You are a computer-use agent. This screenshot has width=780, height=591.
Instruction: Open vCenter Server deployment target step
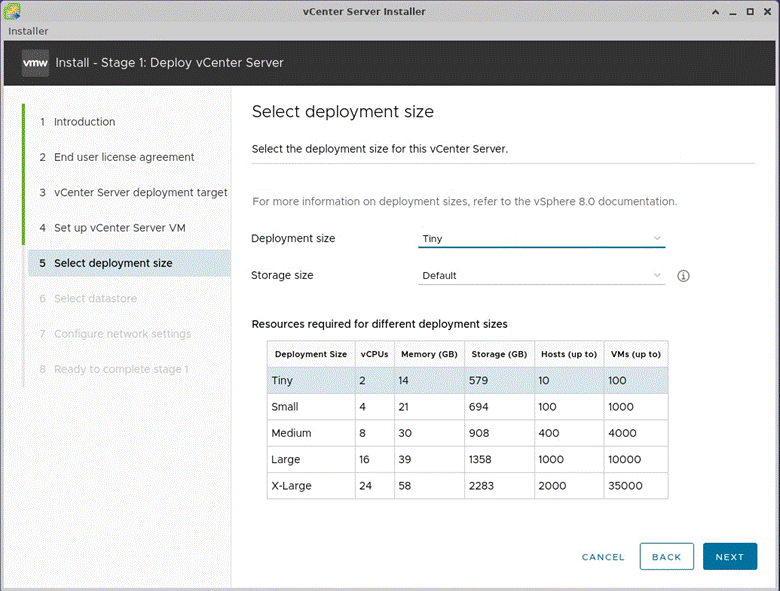140,193
